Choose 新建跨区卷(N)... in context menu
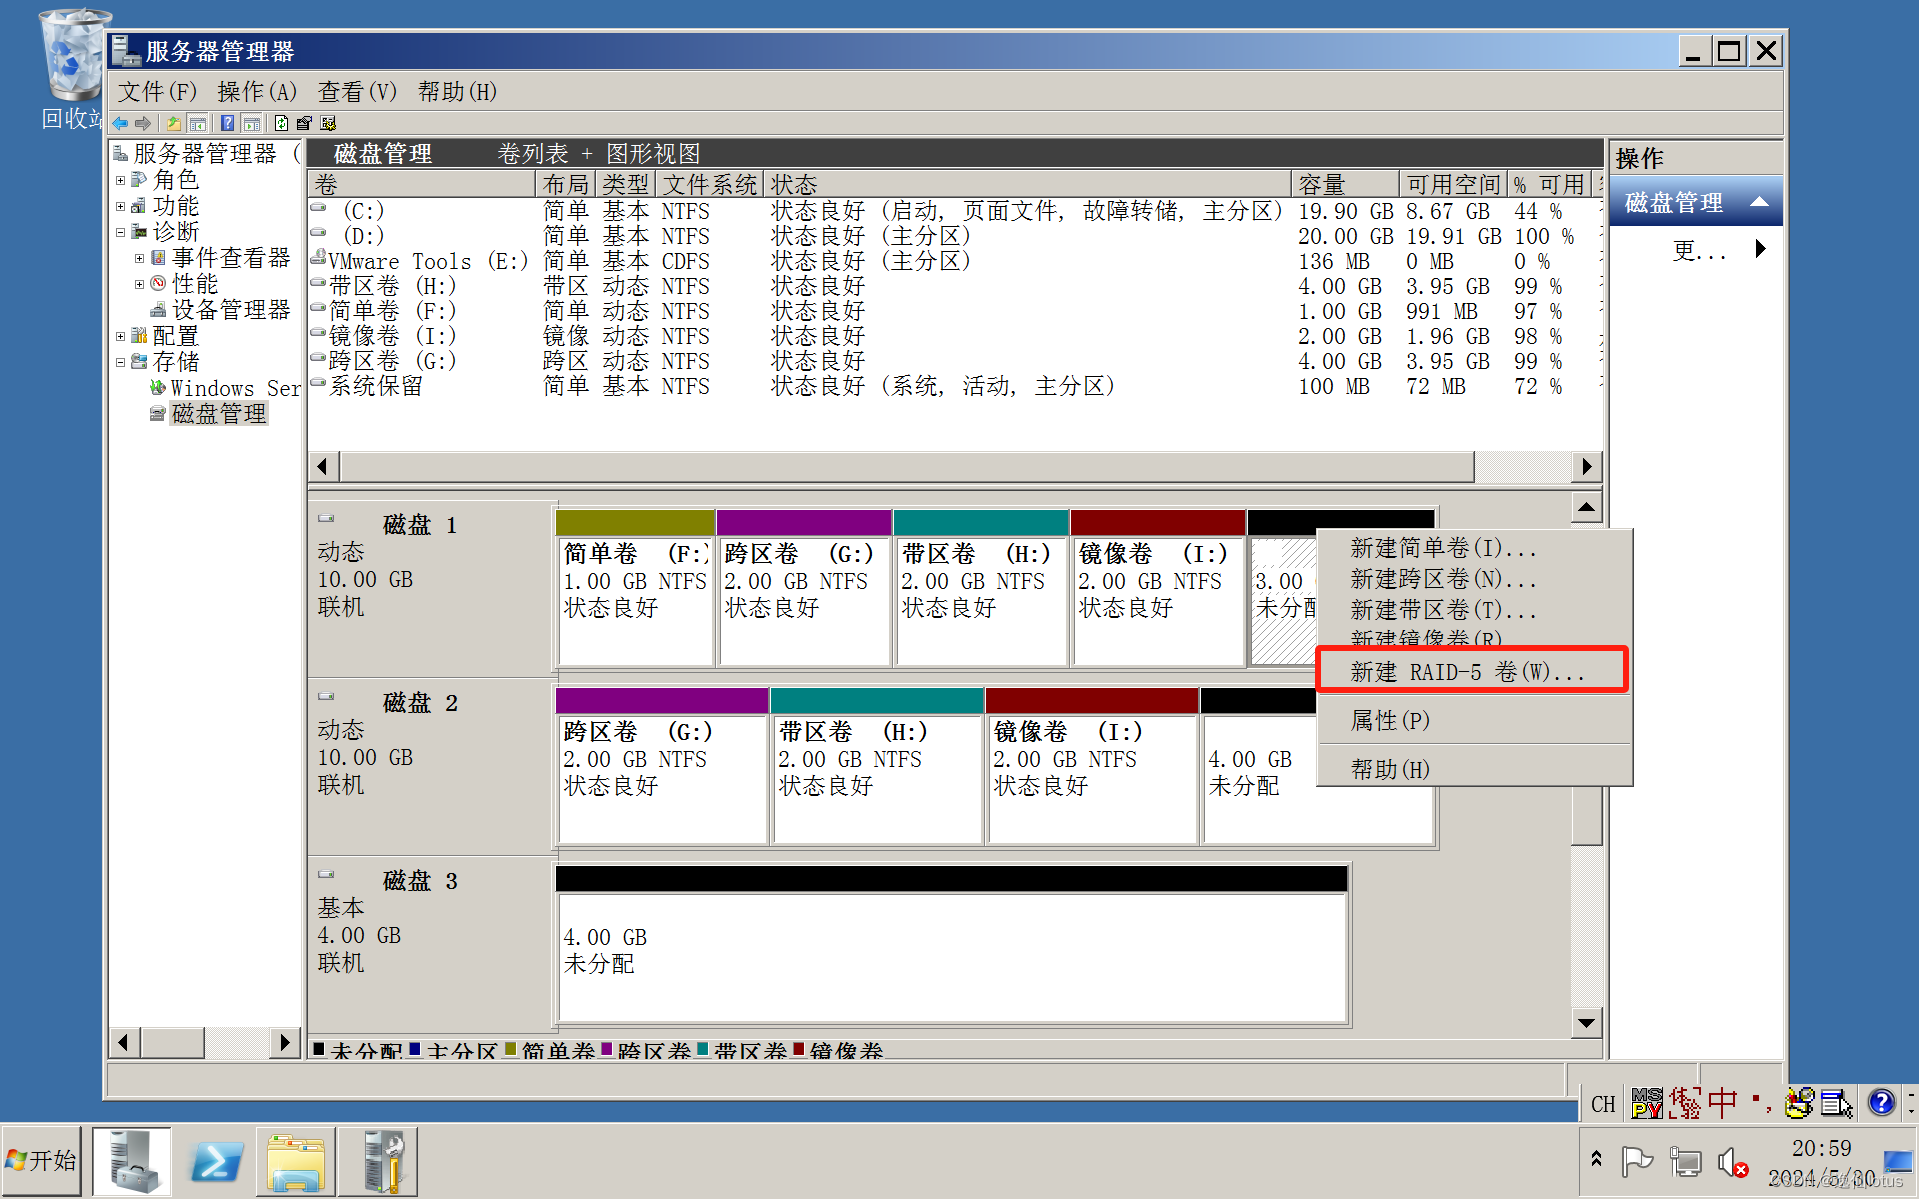 1473,579
